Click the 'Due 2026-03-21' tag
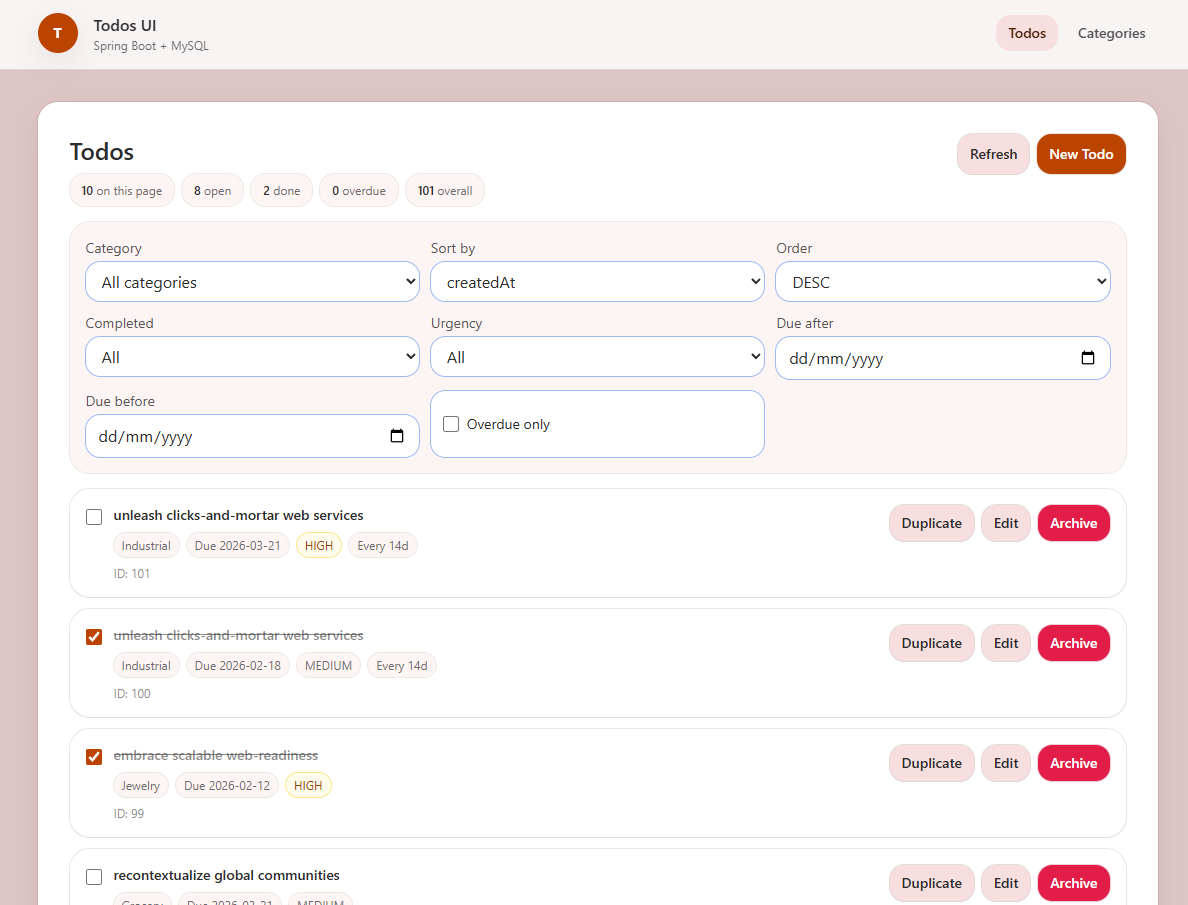Screen dimensions: 1188x905 (x=238, y=546)
